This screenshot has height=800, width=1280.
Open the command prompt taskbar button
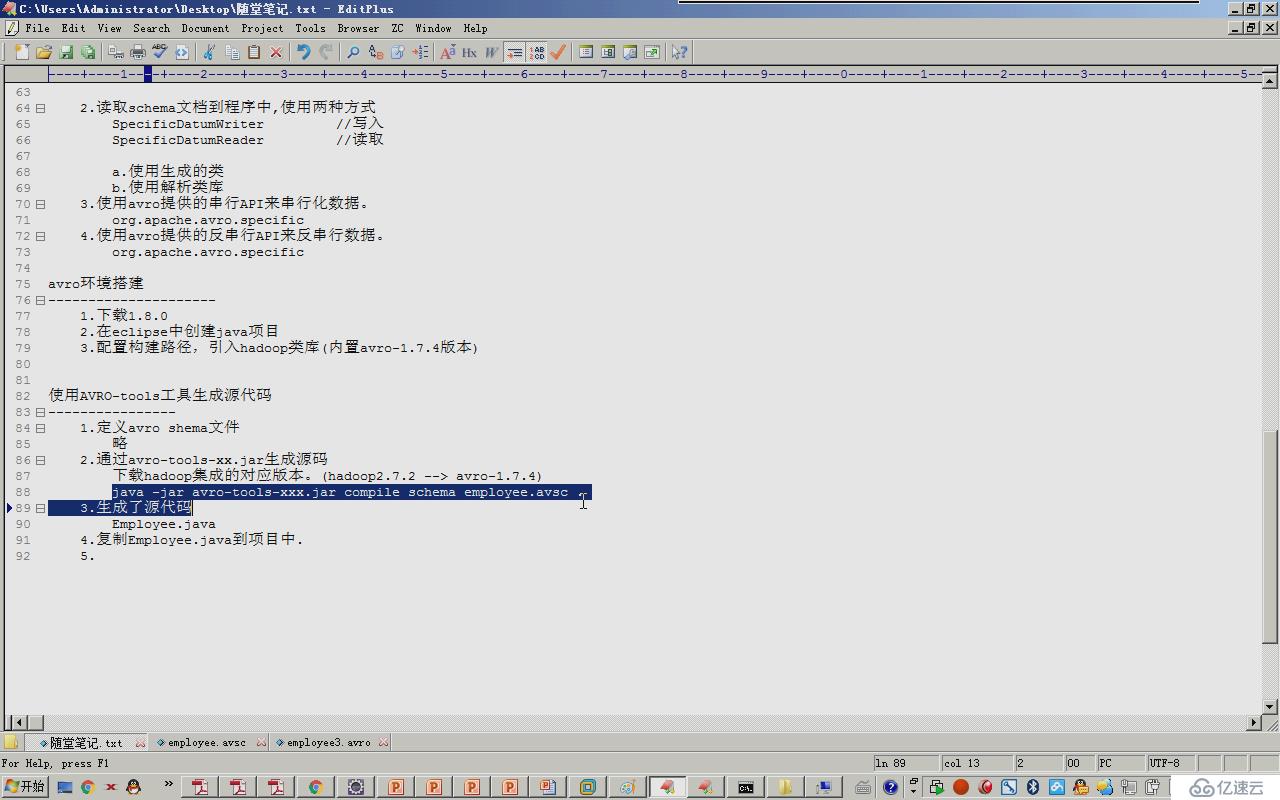[x=746, y=787]
